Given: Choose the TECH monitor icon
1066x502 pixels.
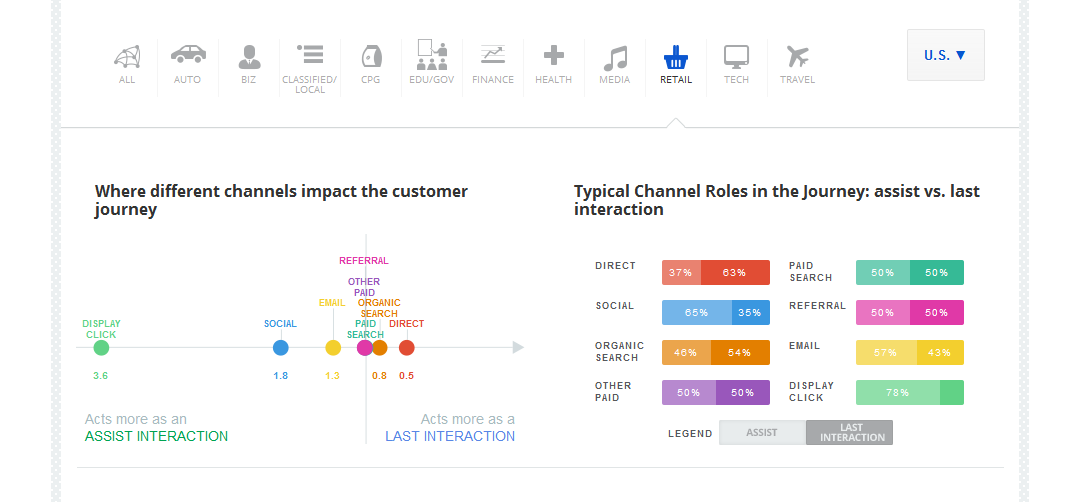Looking at the screenshot, I should [x=736, y=56].
